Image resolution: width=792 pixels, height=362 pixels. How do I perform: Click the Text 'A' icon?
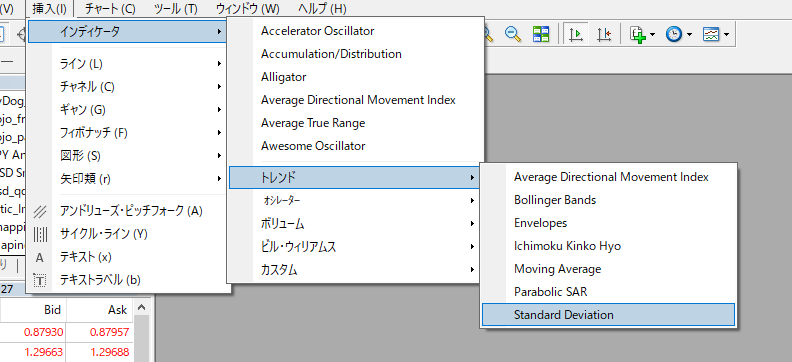point(40,257)
